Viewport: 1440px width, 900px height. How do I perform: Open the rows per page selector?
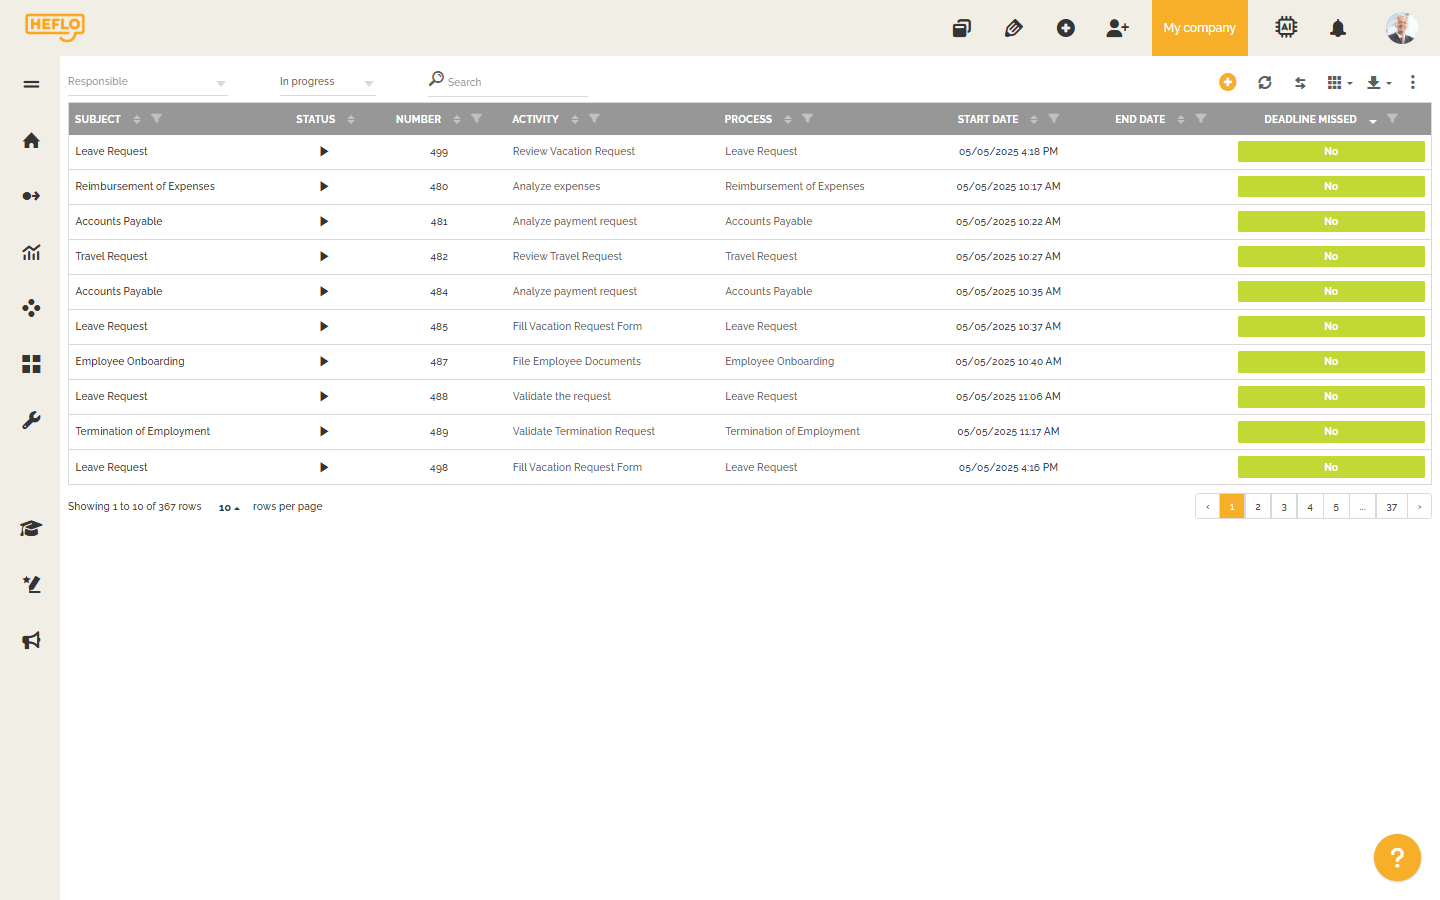pyautogui.click(x=229, y=508)
